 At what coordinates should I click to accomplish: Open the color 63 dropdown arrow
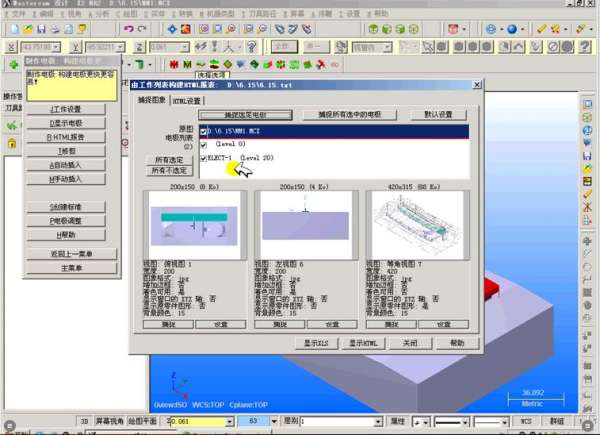[274, 422]
